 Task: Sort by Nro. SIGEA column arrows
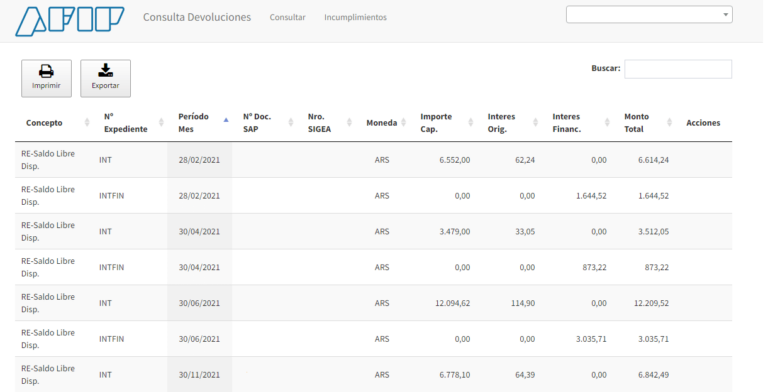click(x=349, y=122)
